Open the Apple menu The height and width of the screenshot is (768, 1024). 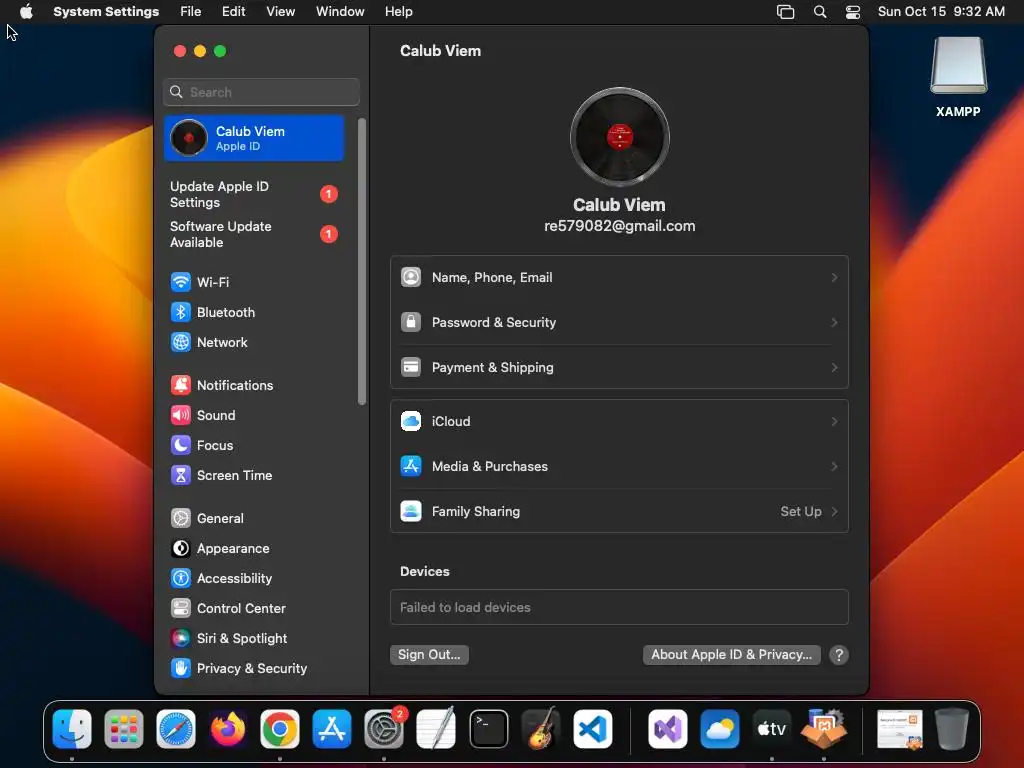click(26, 12)
